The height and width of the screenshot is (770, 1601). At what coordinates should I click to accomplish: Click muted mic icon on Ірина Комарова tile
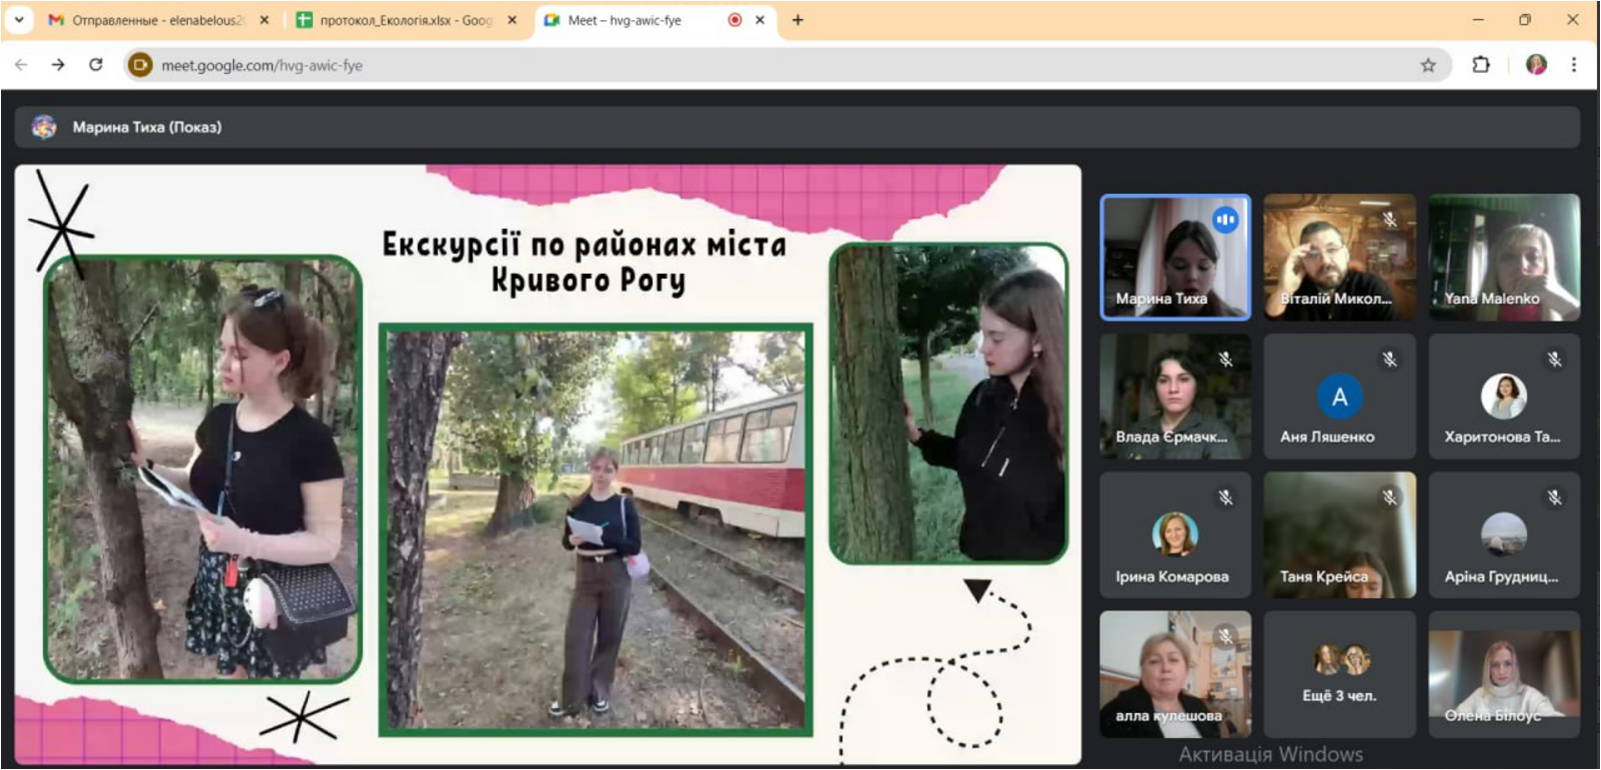click(x=1225, y=497)
